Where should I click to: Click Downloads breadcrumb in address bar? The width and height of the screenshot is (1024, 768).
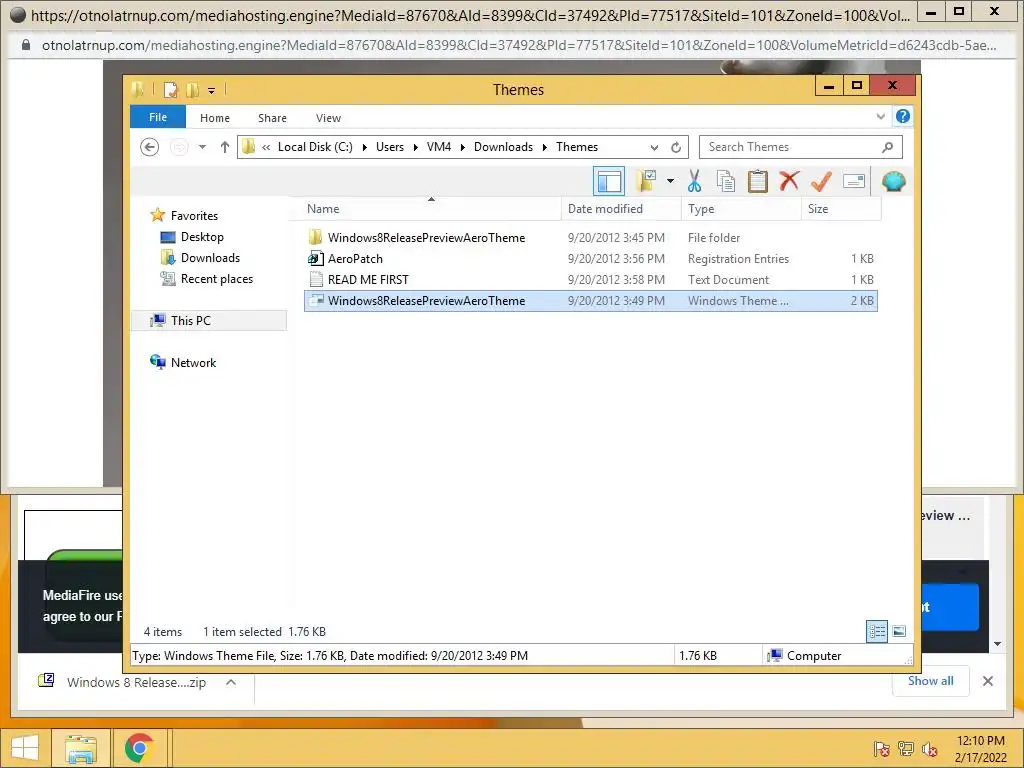coord(503,147)
